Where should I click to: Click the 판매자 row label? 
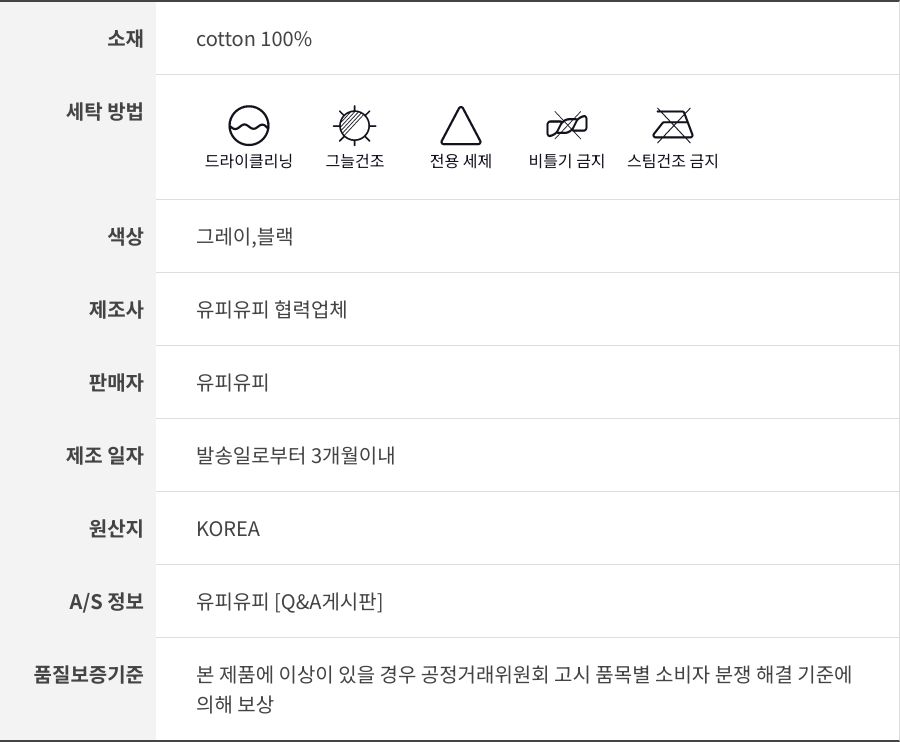(x=116, y=383)
